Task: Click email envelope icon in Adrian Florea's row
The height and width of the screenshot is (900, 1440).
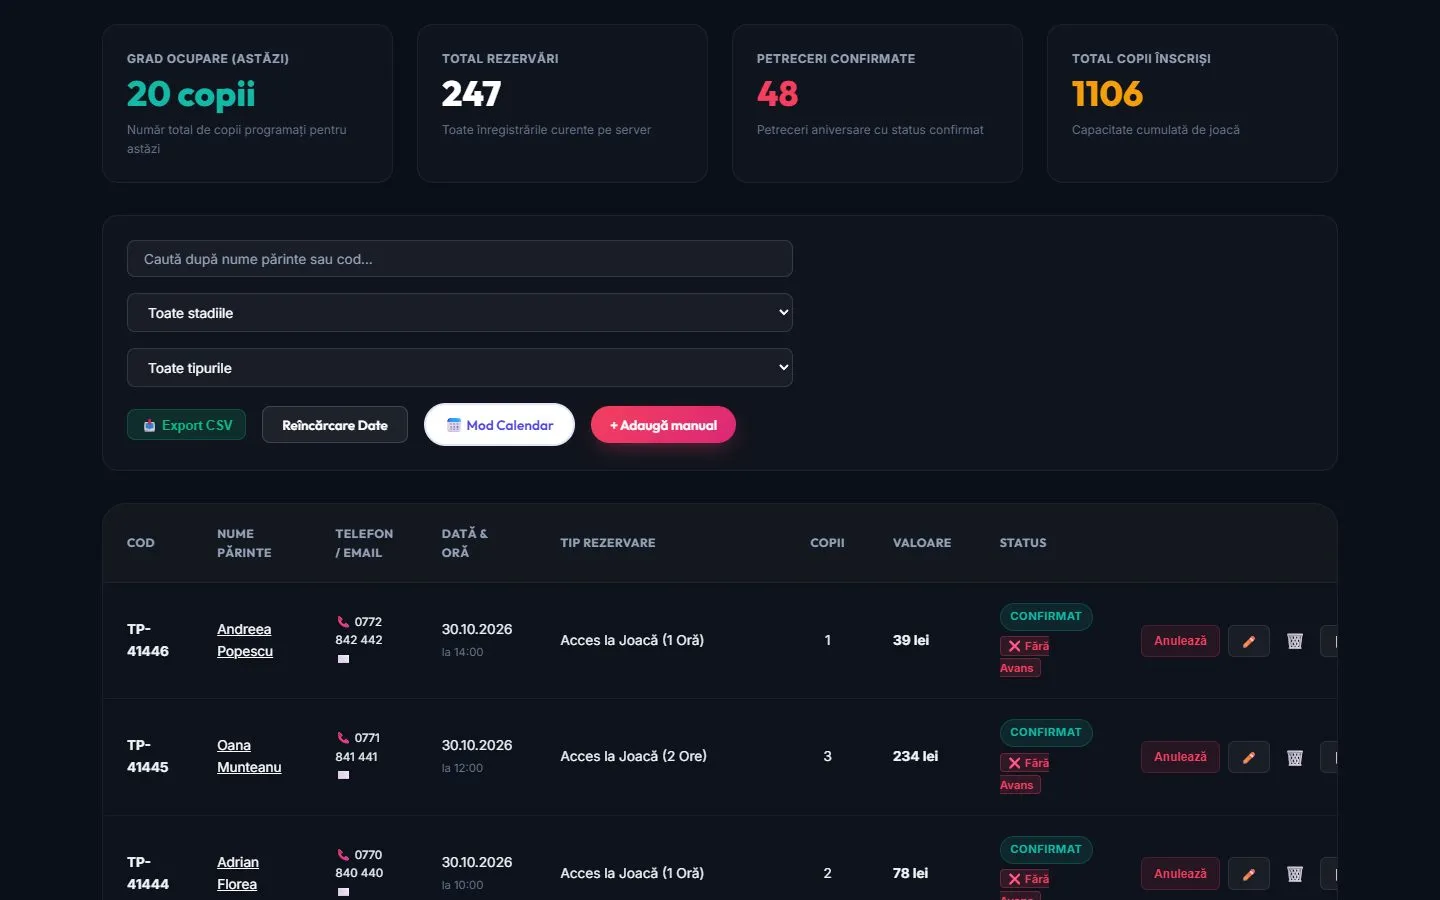Action: 343,892
